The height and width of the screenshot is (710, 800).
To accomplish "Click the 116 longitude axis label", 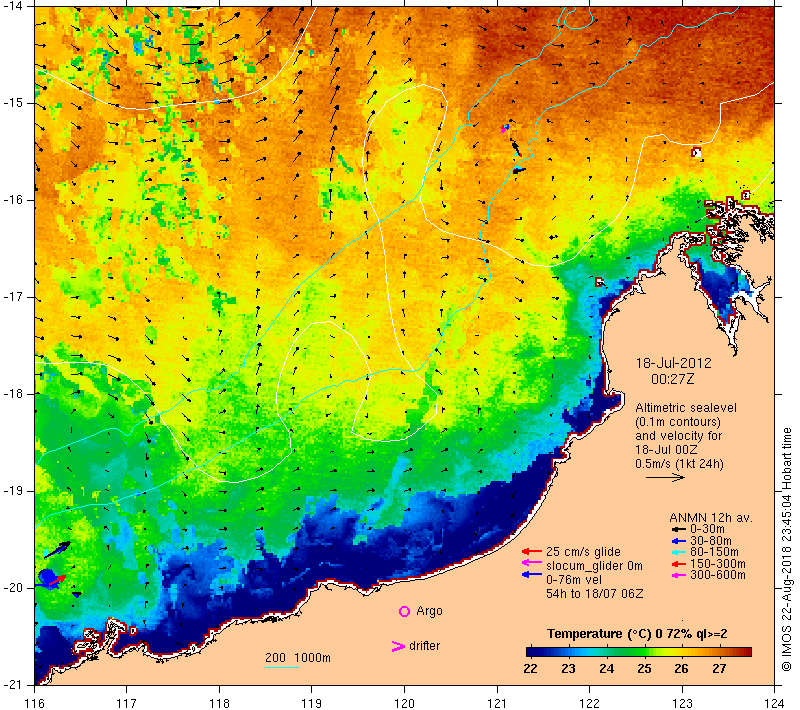I will point(35,703).
